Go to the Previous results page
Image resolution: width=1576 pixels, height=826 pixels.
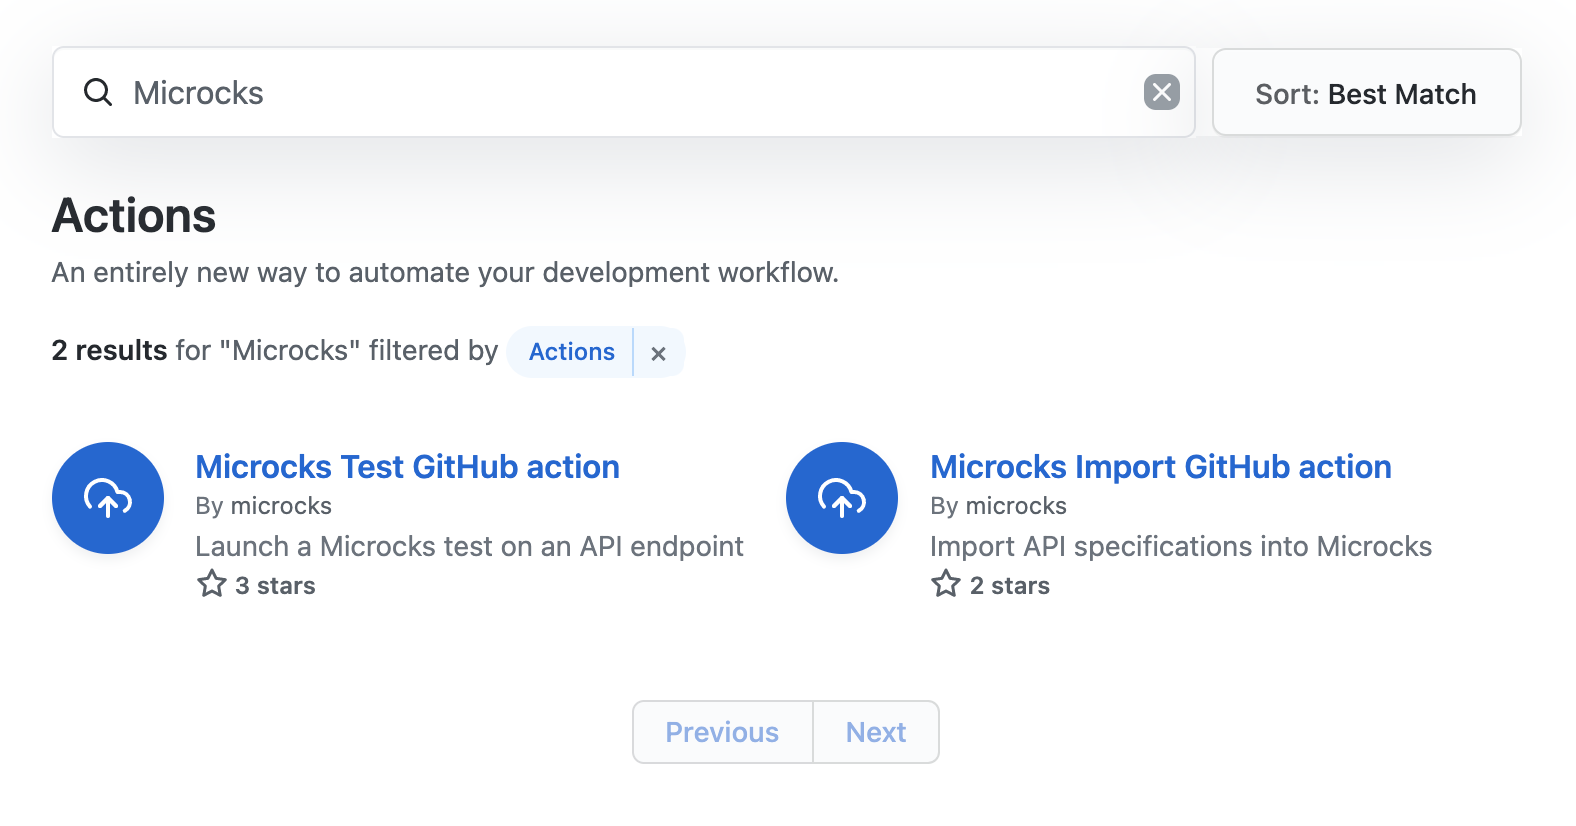click(722, 732)
